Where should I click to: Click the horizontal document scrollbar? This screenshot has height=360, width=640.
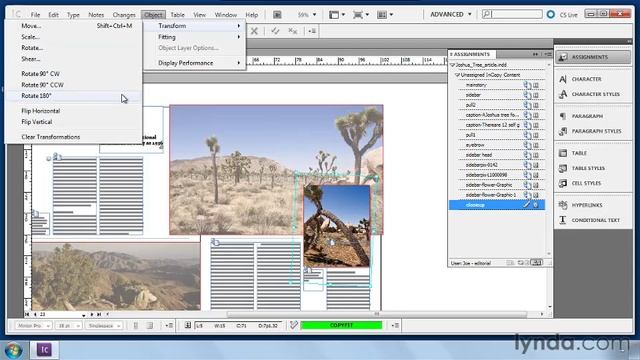376,314
